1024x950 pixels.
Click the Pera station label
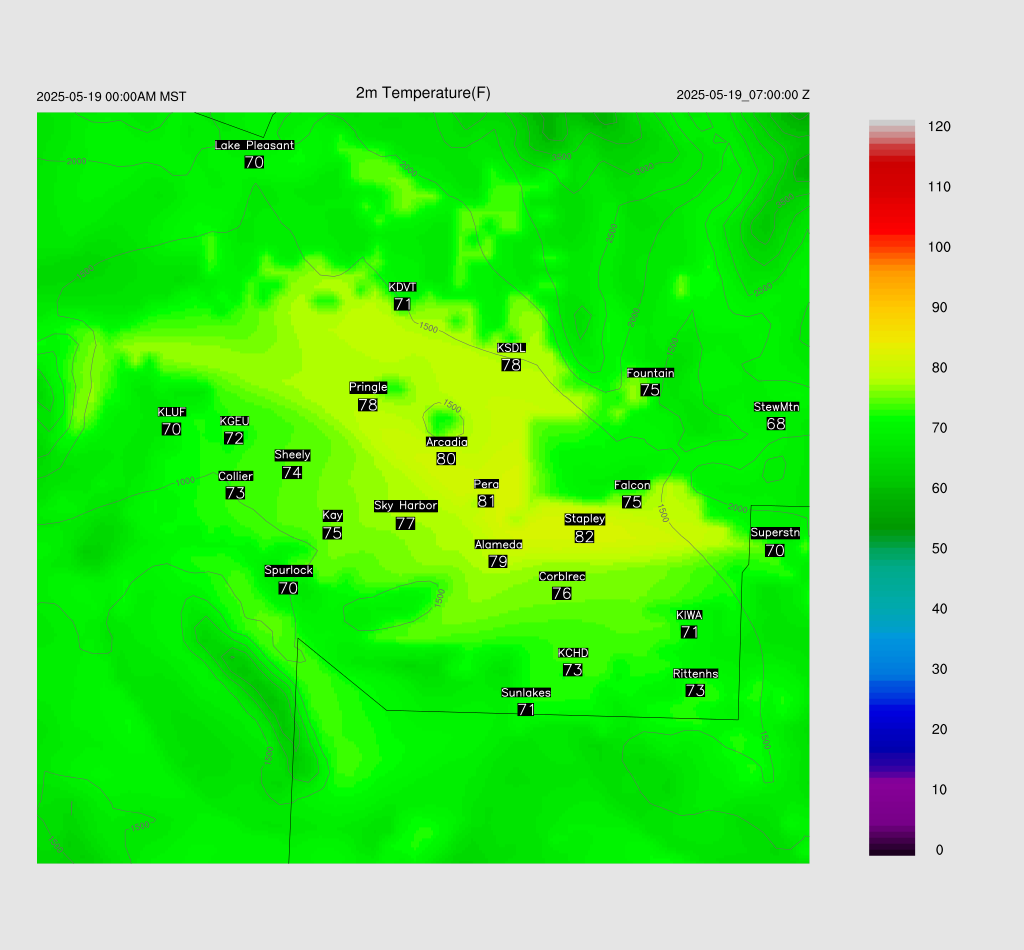(x=487, y=484)
